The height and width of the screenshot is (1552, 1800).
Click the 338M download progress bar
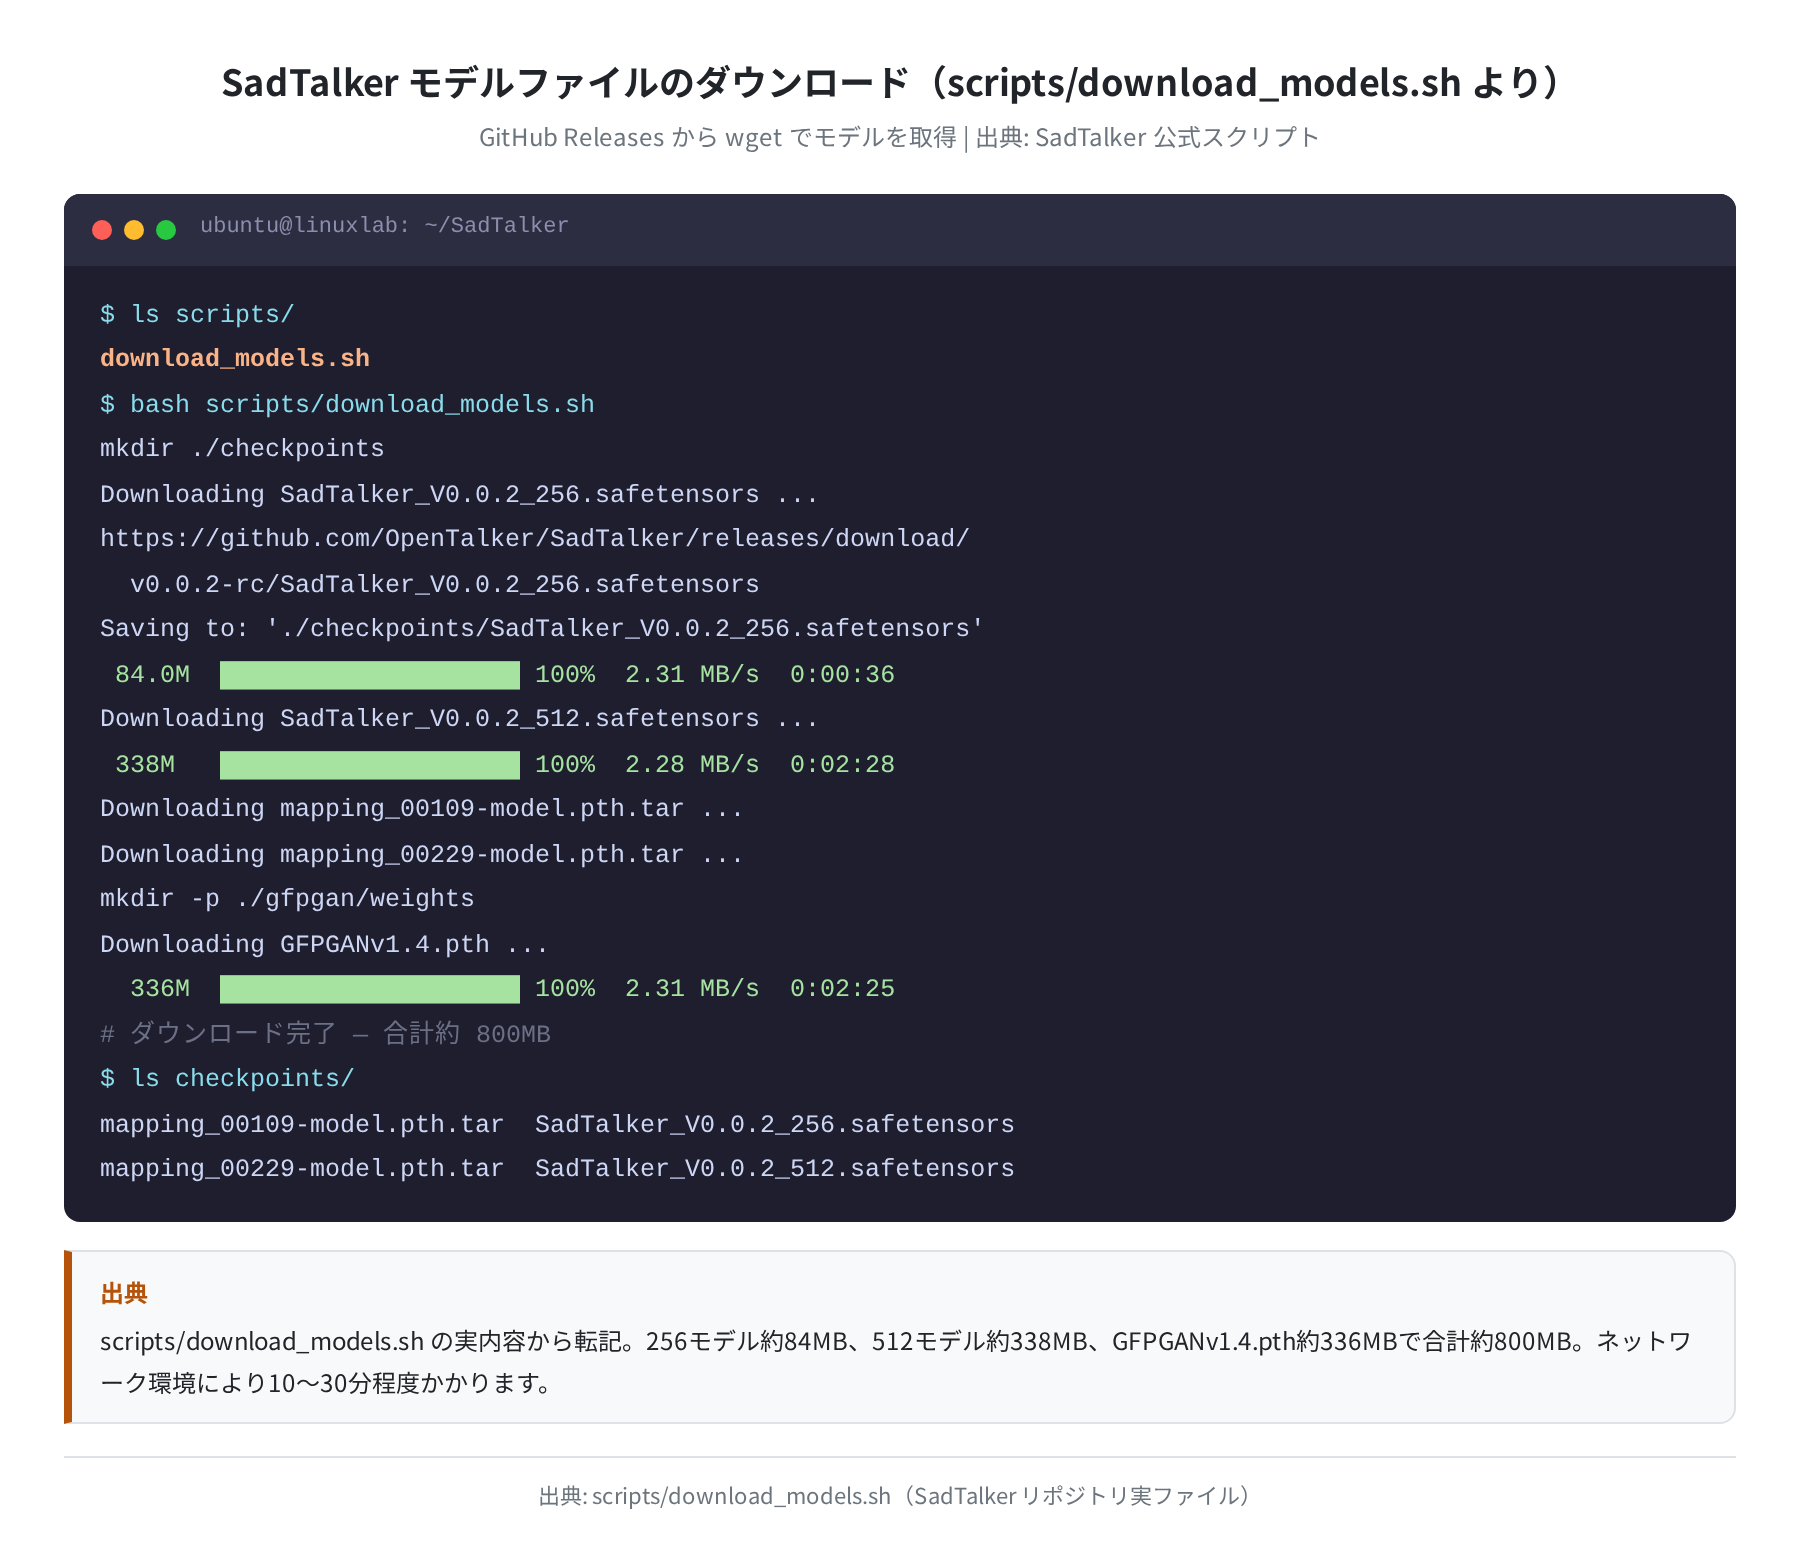[370, 765]
